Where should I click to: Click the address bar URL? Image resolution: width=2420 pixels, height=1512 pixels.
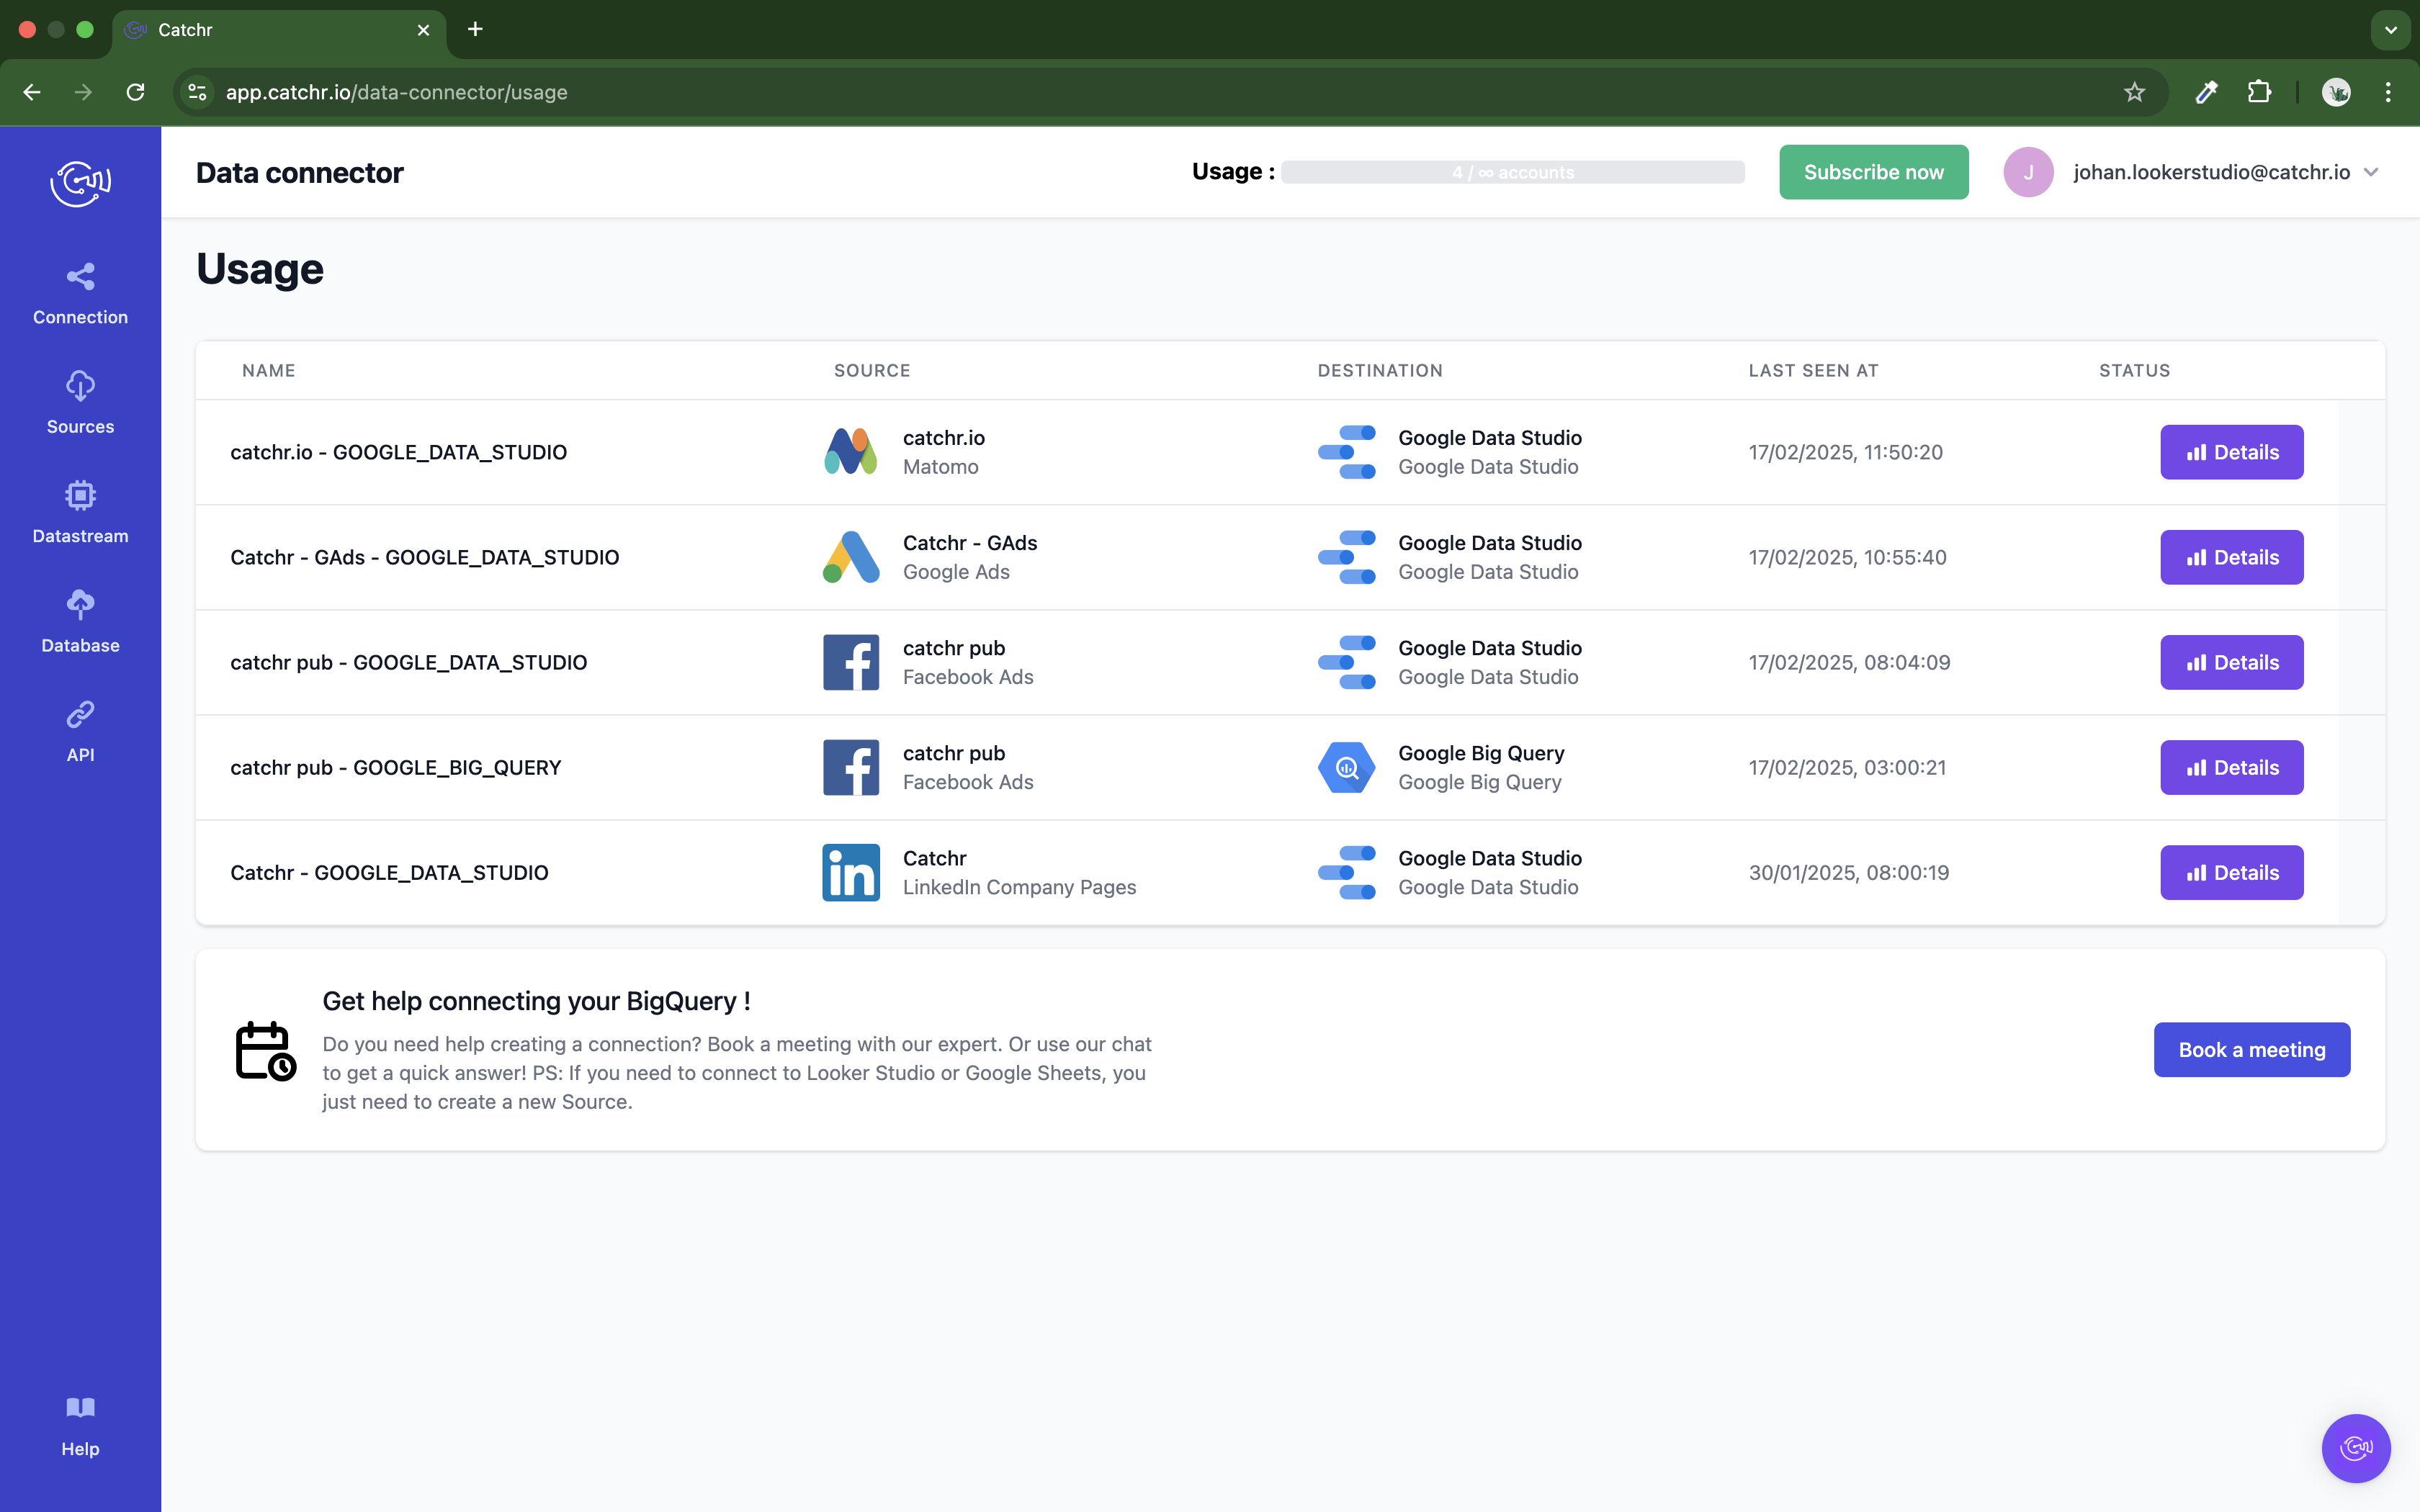point(396,92)
